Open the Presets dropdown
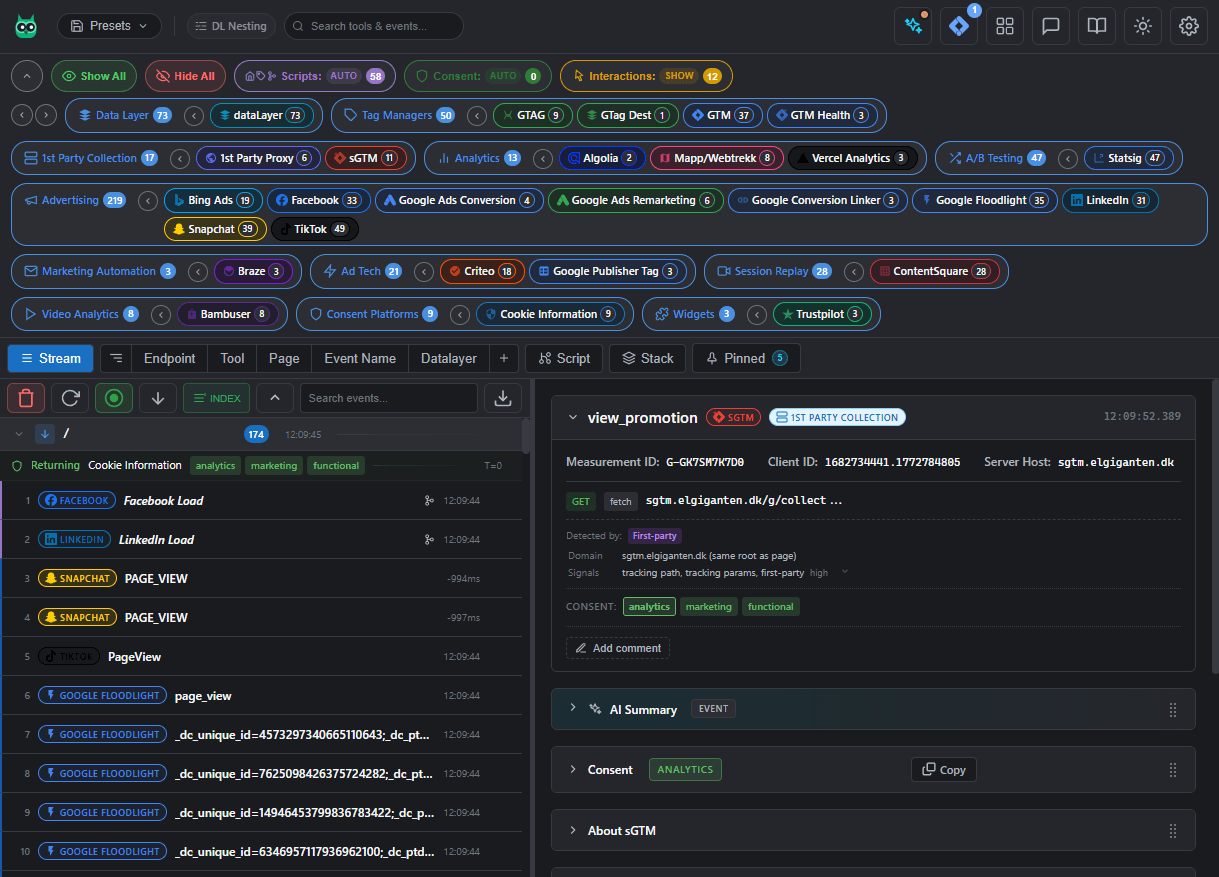 109,26
